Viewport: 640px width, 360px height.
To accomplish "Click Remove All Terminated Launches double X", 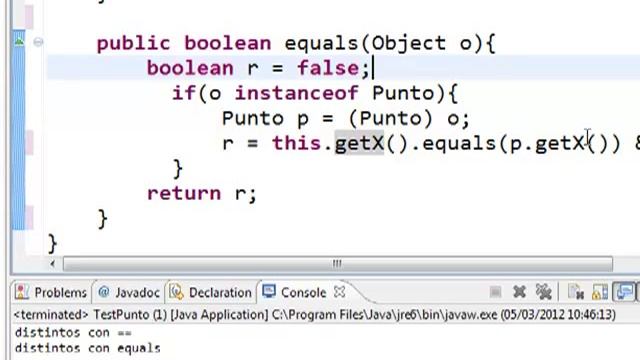I will [x=543, y=292].
